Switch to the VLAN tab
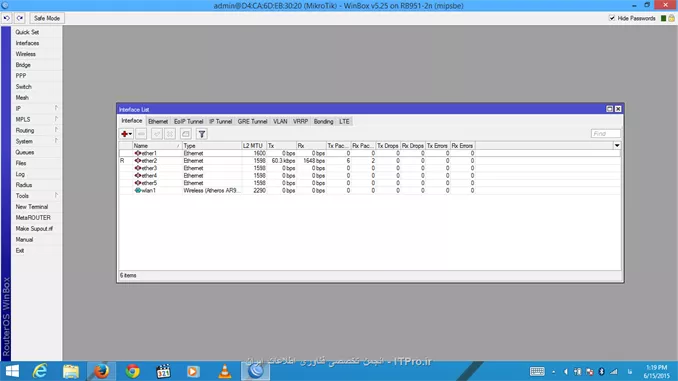Screen dimensions: 678x381 [x=280, y=122]
